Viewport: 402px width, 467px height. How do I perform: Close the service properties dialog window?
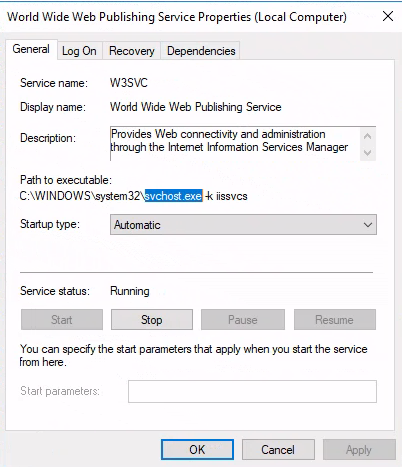(x=388, y=16)
